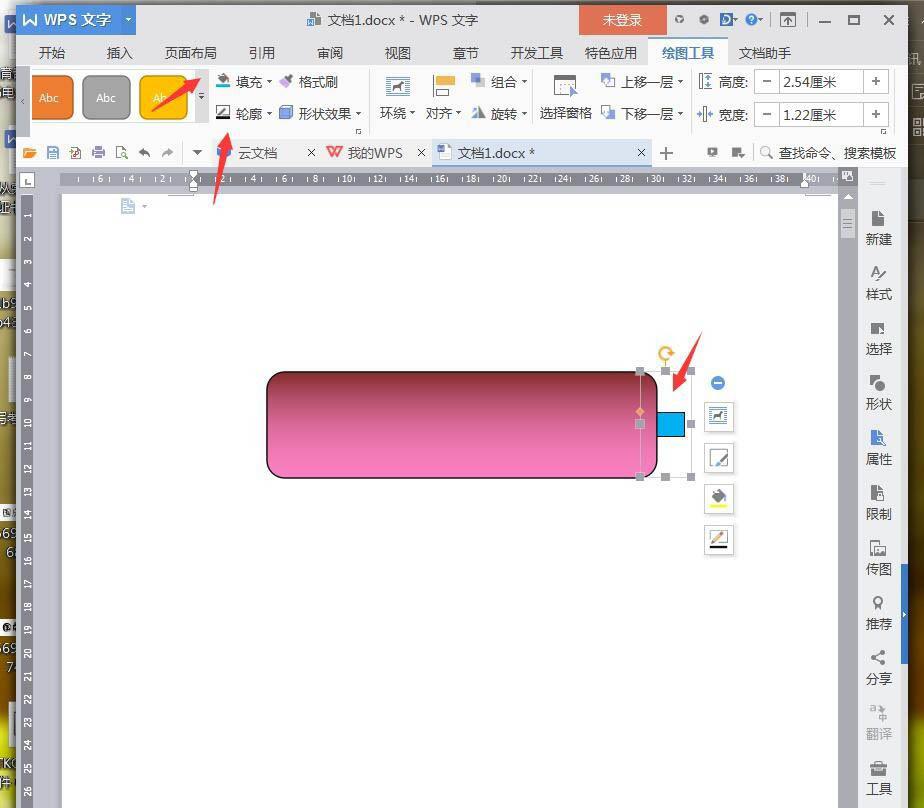Decrease the 宽度 width value

pos(767,114)
